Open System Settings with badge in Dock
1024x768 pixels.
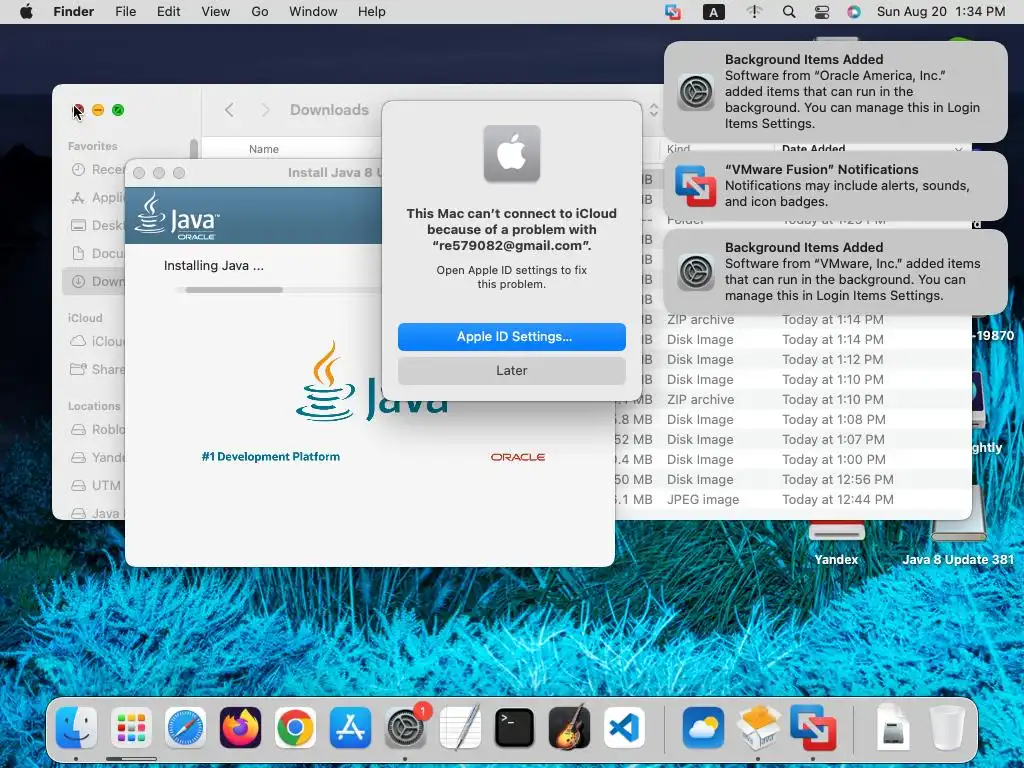click(x=406, y=728)
